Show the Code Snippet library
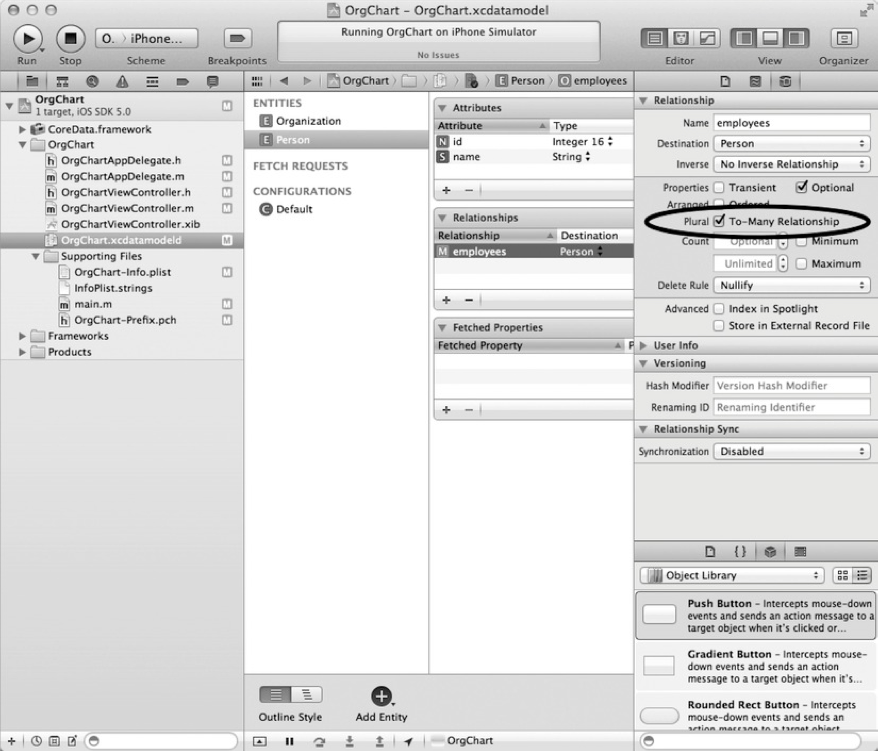 (741, 552)
